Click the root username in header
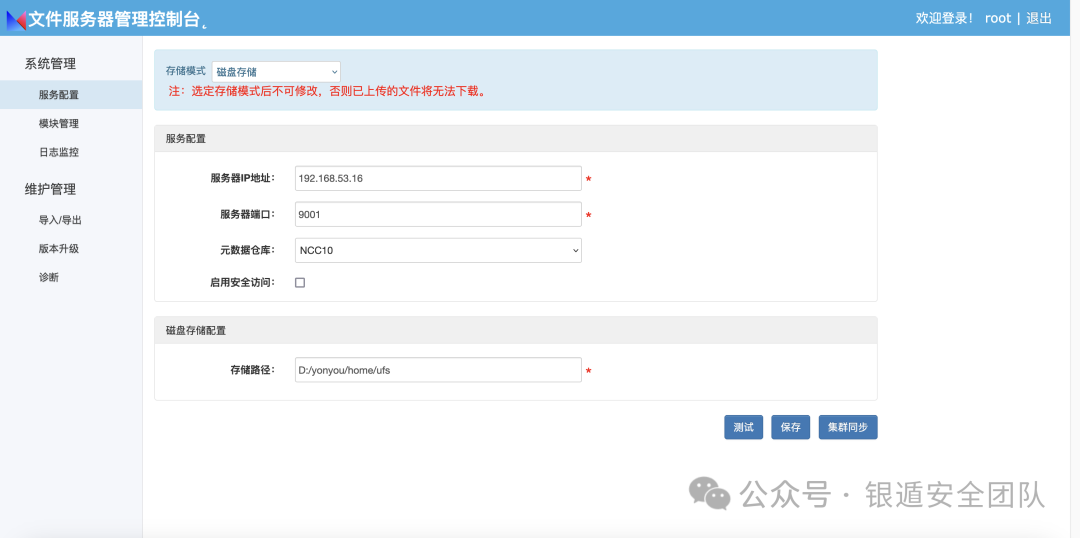 (x=997, y=18)
